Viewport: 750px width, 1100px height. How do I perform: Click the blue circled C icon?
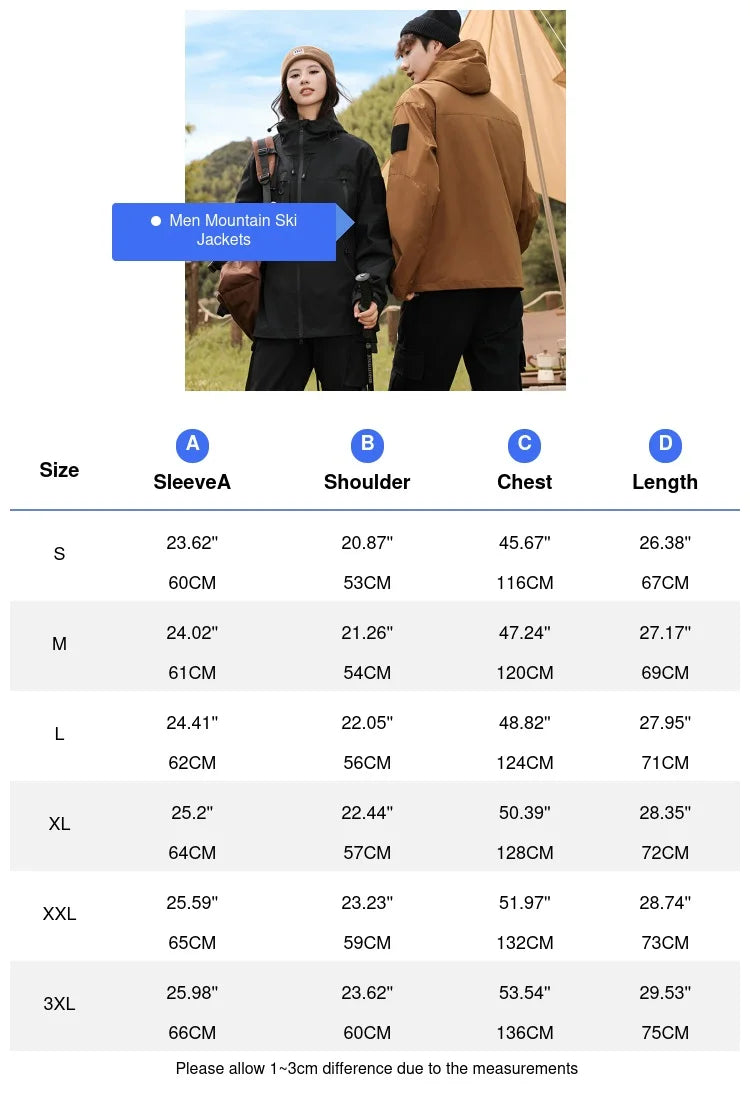click(524, 445)
